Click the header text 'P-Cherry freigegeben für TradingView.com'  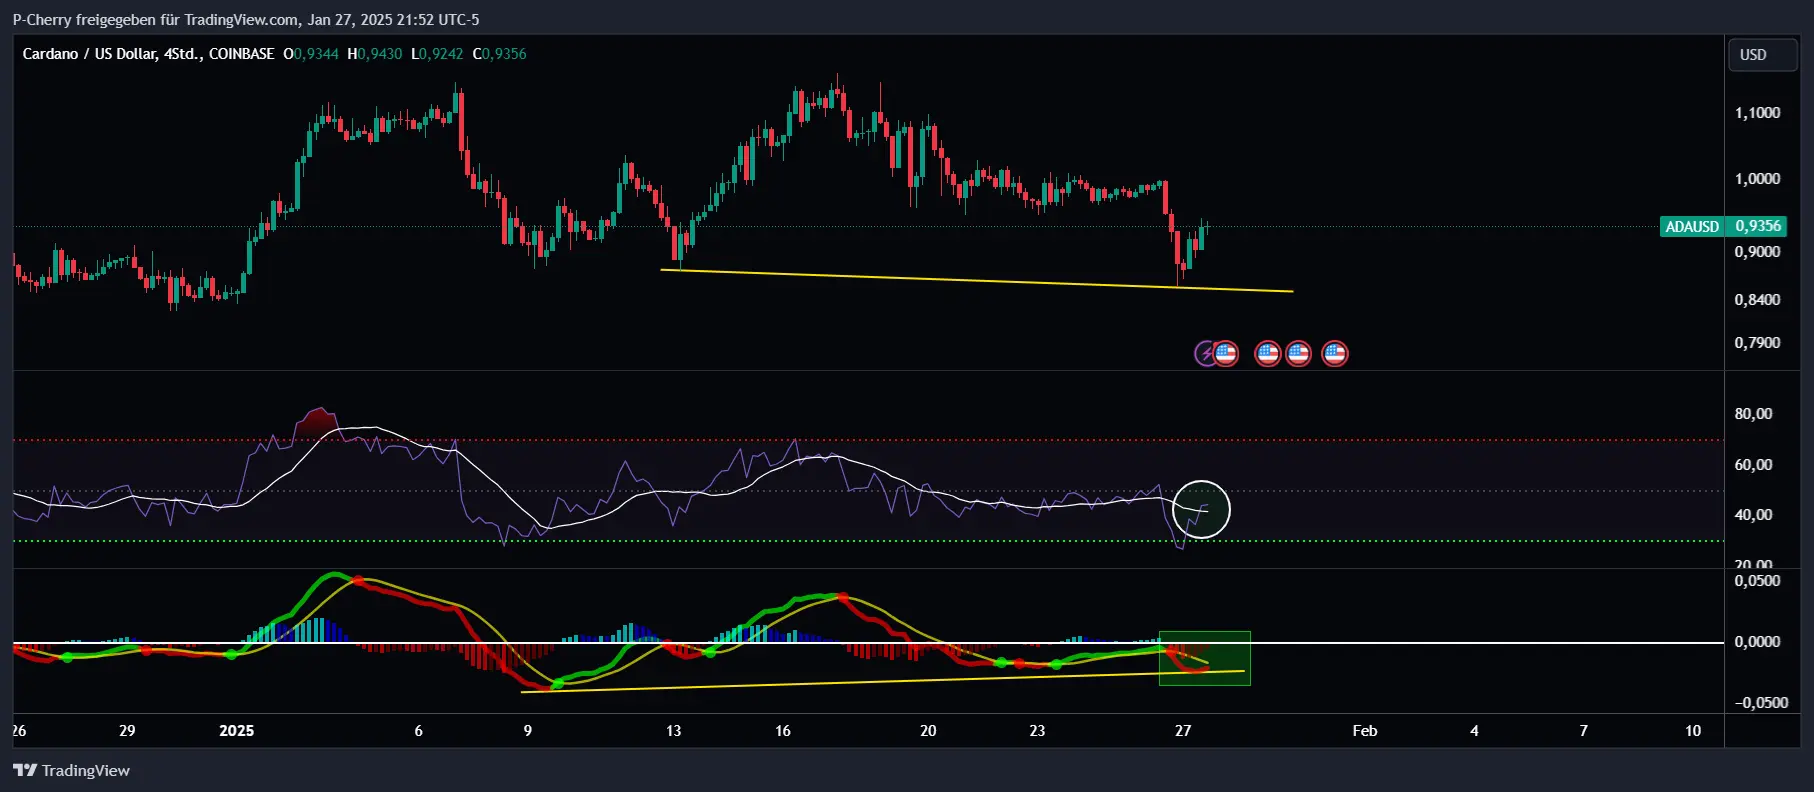coord(155,19)
